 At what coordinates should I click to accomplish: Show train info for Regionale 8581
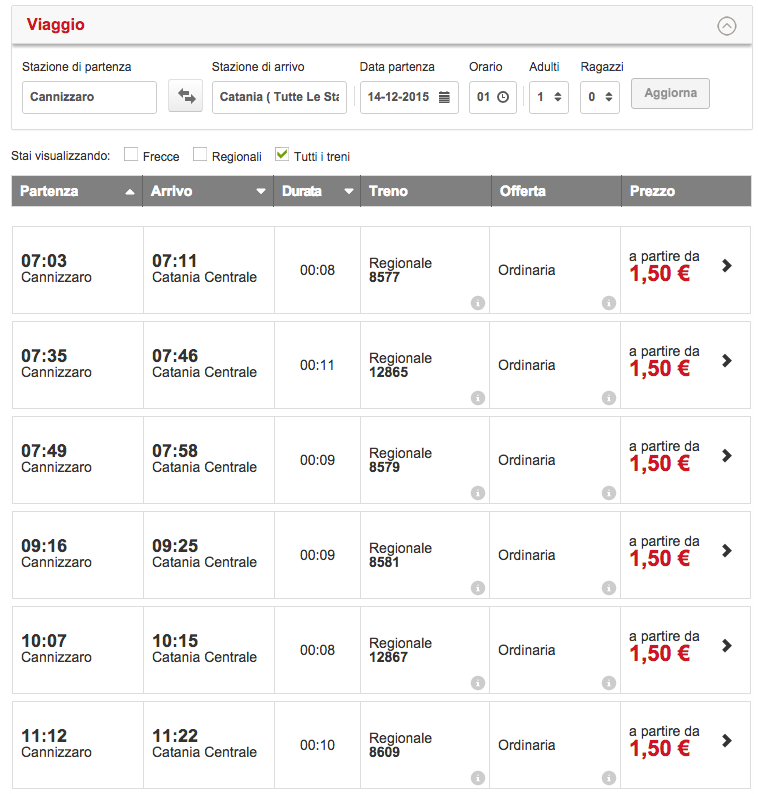[477, 588]
